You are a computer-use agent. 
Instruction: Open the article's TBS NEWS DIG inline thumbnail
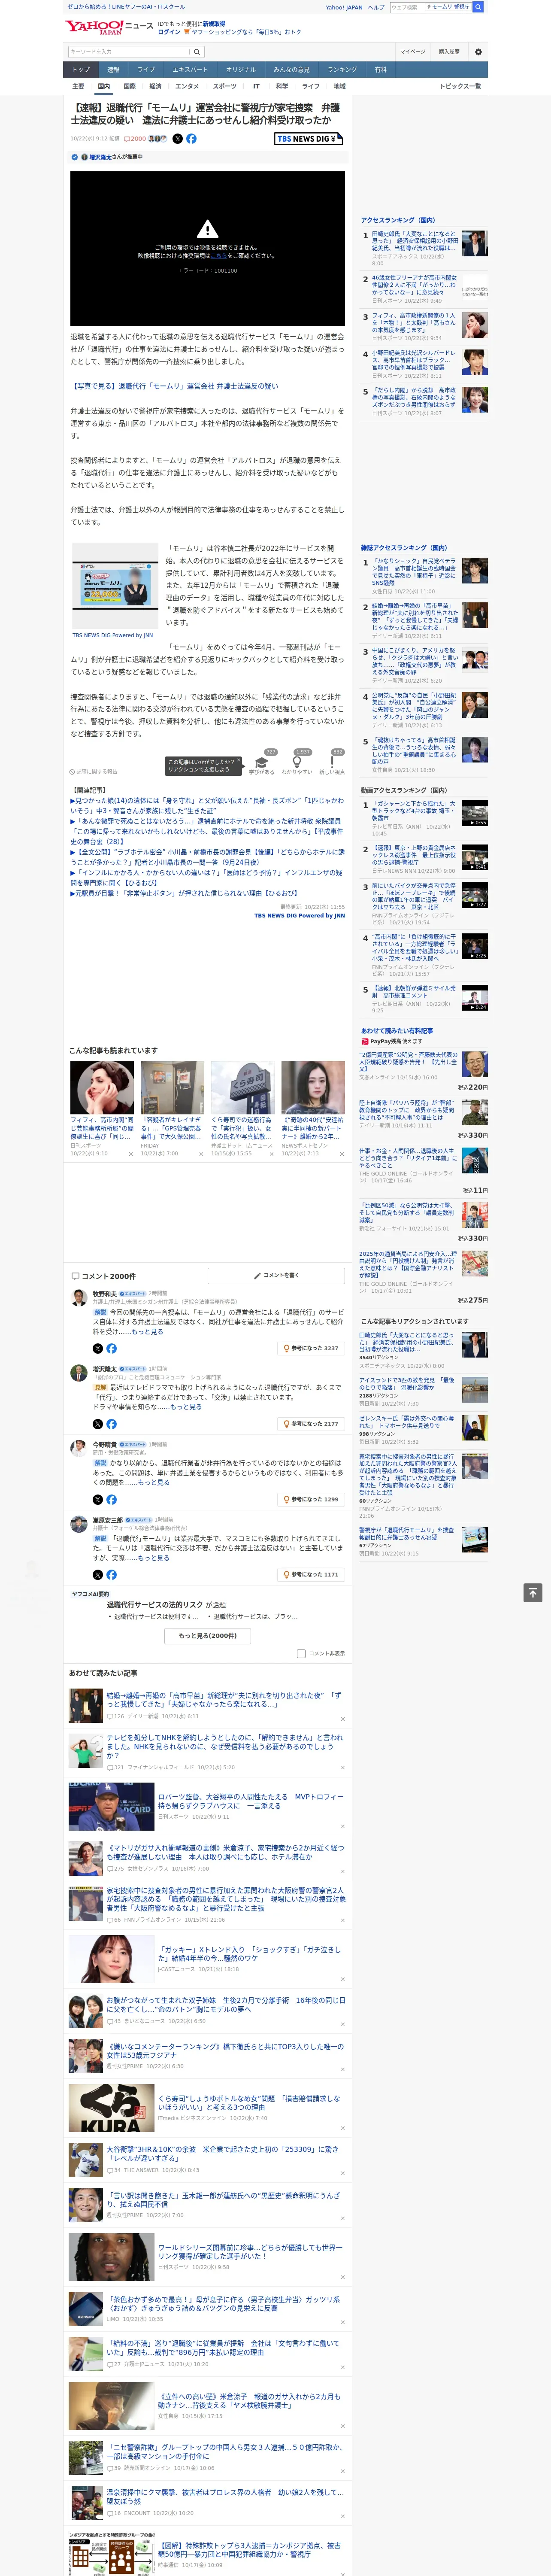(x=115, y=585)
